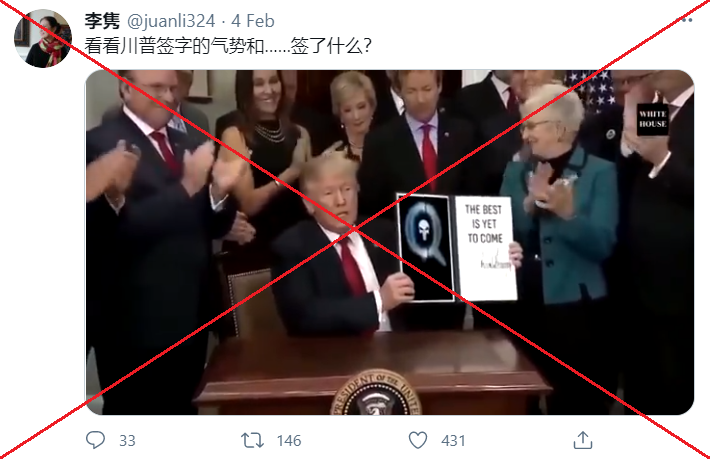Viewport: 710px width, 459px height.
Task: Click the like count 431
Action: coord(453,440)
